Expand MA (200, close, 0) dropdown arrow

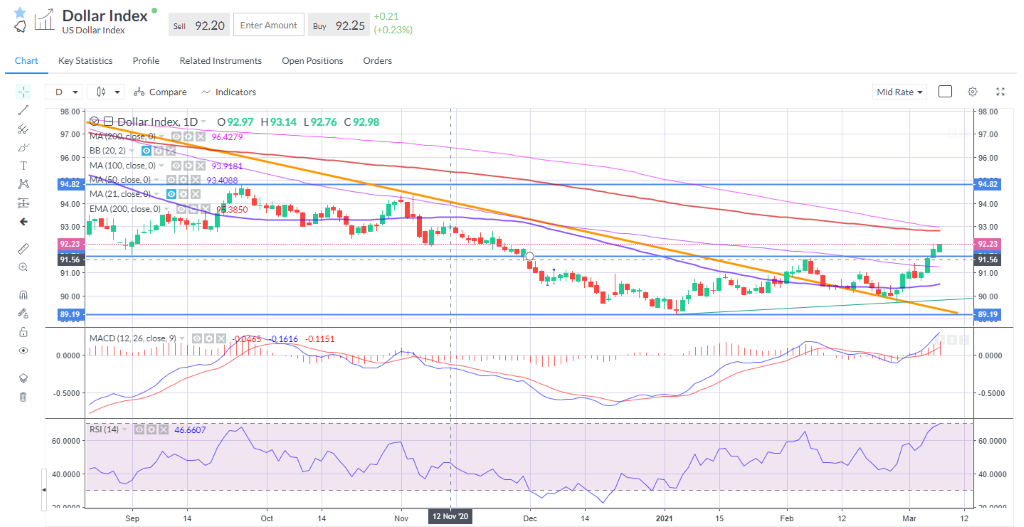(x=162, y=136)
